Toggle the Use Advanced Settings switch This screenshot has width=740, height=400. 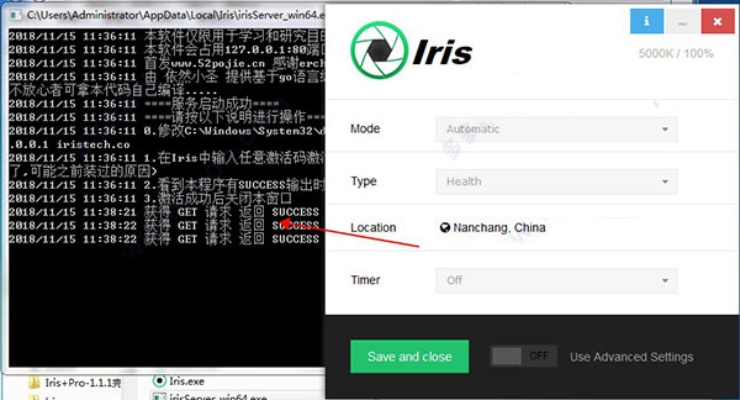[x=523, y=356]
